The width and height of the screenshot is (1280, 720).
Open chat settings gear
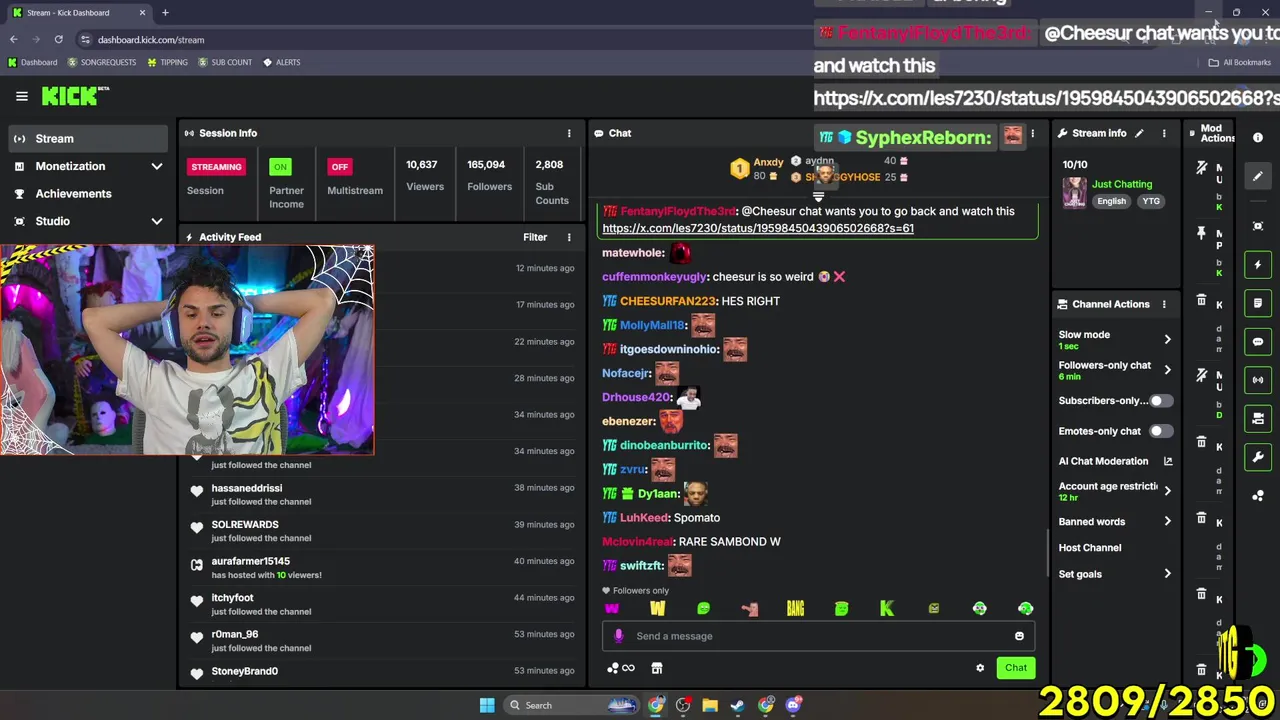point(980,668)
